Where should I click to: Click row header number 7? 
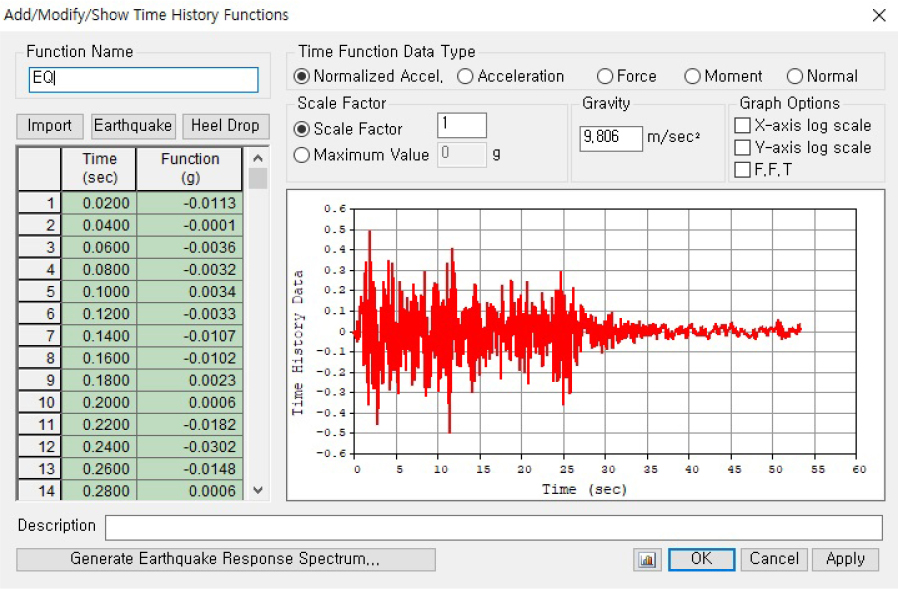(40, 336)
